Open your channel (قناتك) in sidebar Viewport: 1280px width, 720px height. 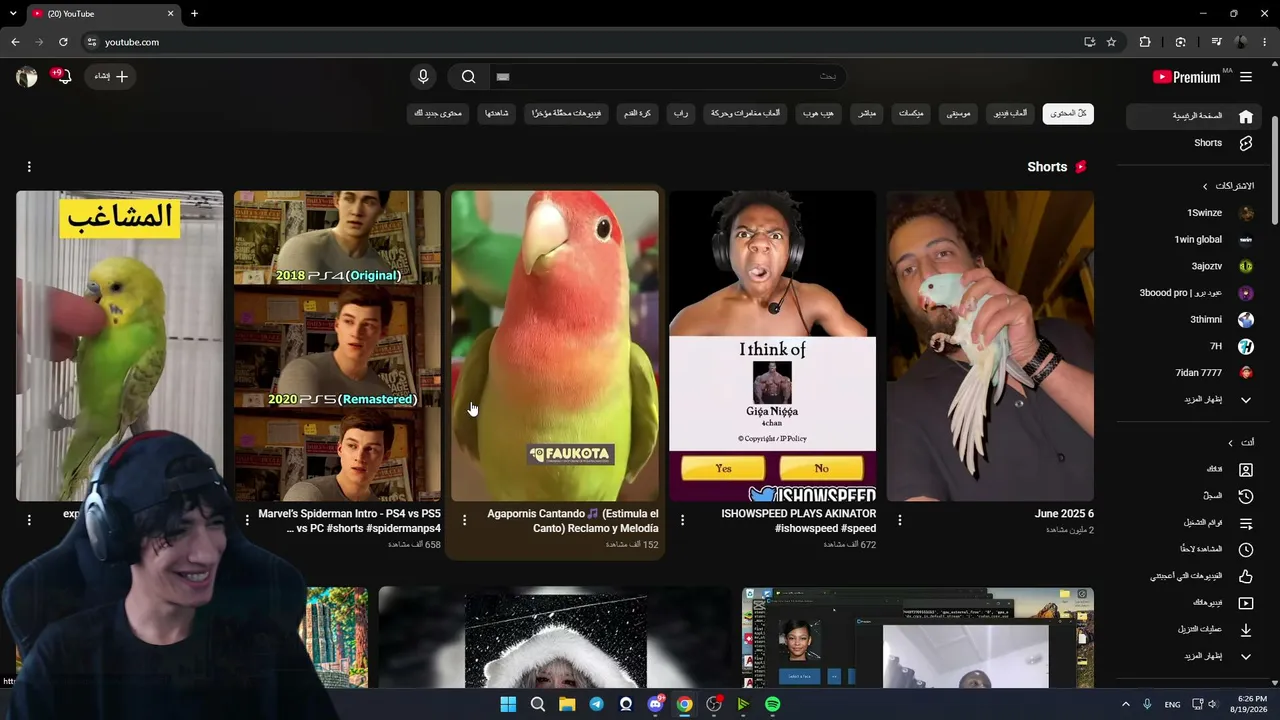pyautogui.click(x=1194, y=469)
